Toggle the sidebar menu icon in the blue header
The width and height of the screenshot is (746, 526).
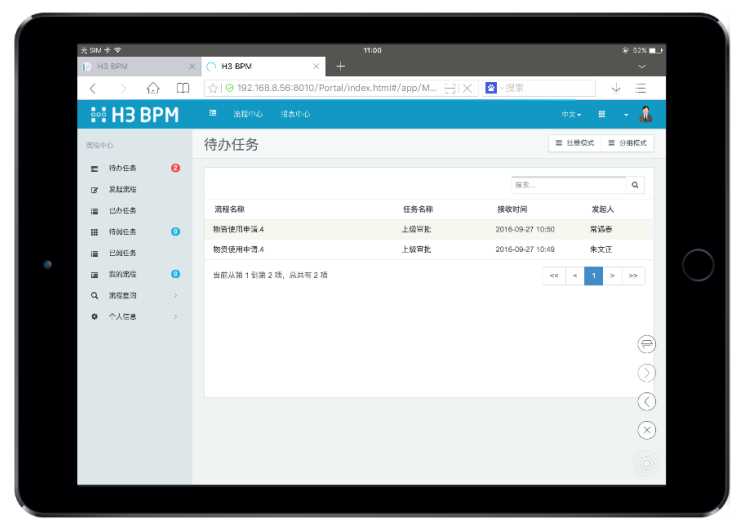213,113
